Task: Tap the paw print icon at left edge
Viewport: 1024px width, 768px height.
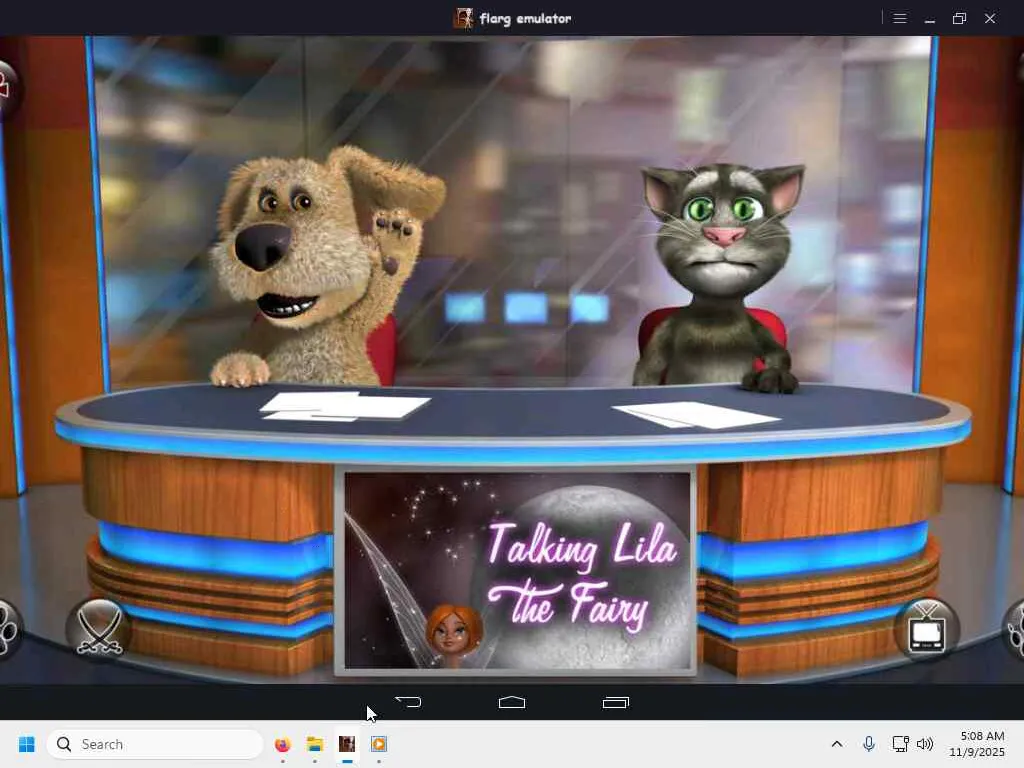Action: 9,629
